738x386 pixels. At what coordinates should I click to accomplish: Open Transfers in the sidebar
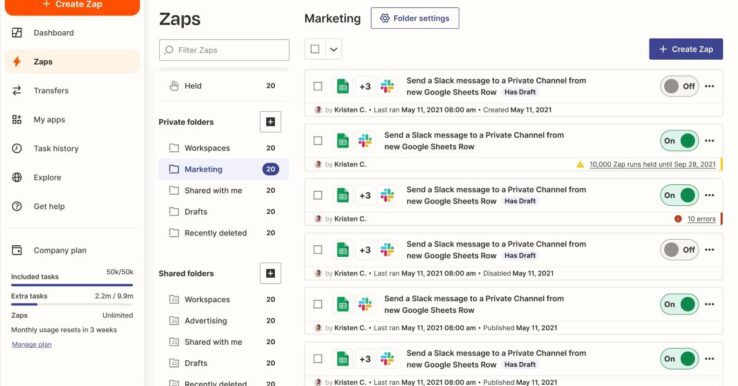tap(72, 90)
